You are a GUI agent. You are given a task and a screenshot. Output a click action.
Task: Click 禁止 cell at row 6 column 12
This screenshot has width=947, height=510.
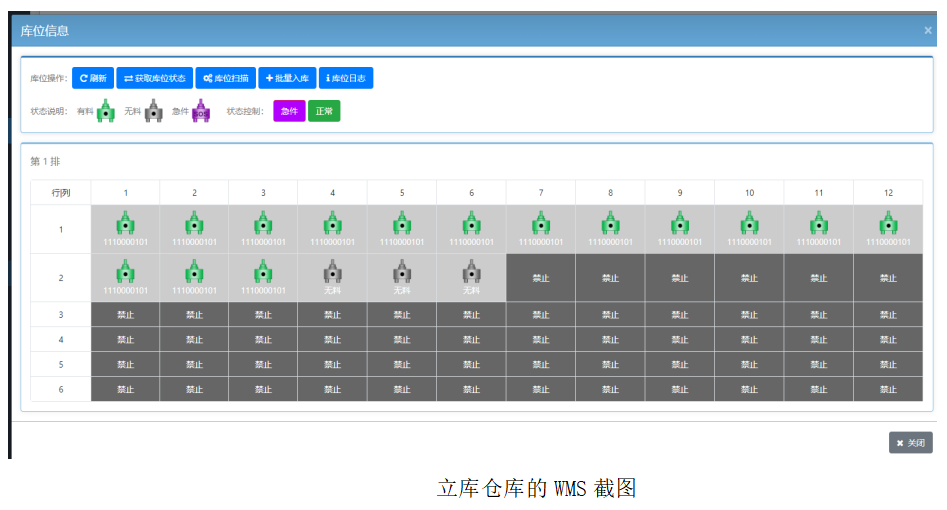point(887,389)
